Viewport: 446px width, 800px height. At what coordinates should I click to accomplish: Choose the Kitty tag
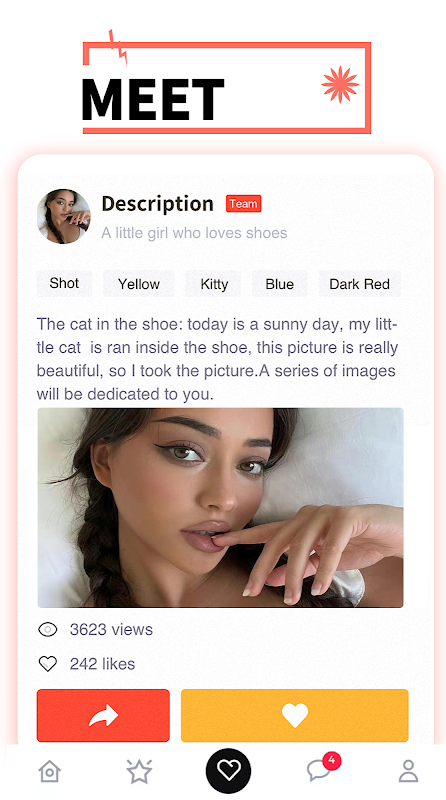(214, 284)
